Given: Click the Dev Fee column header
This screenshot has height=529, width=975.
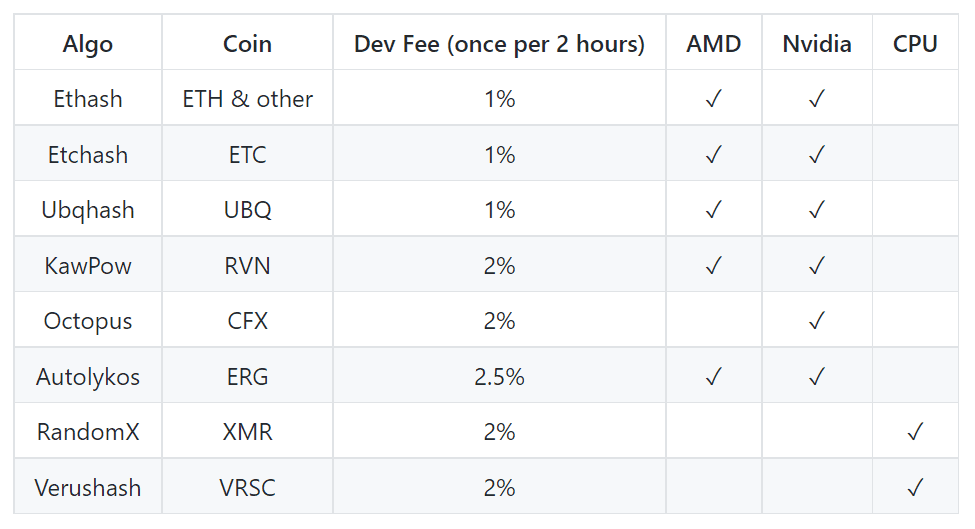Looking at the screenshot, I should [499, 44].
